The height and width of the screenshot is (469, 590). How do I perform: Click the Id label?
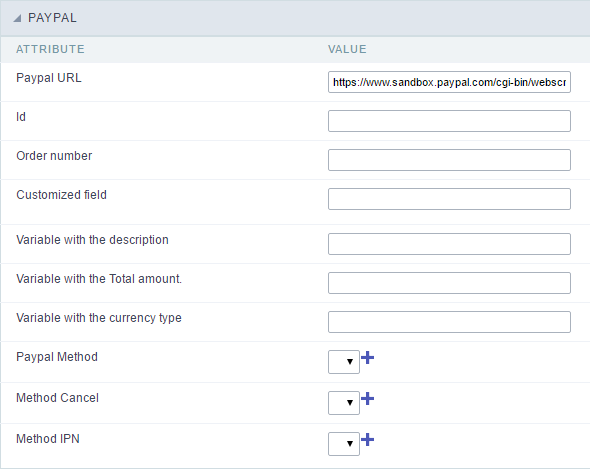tap(21, 117)
